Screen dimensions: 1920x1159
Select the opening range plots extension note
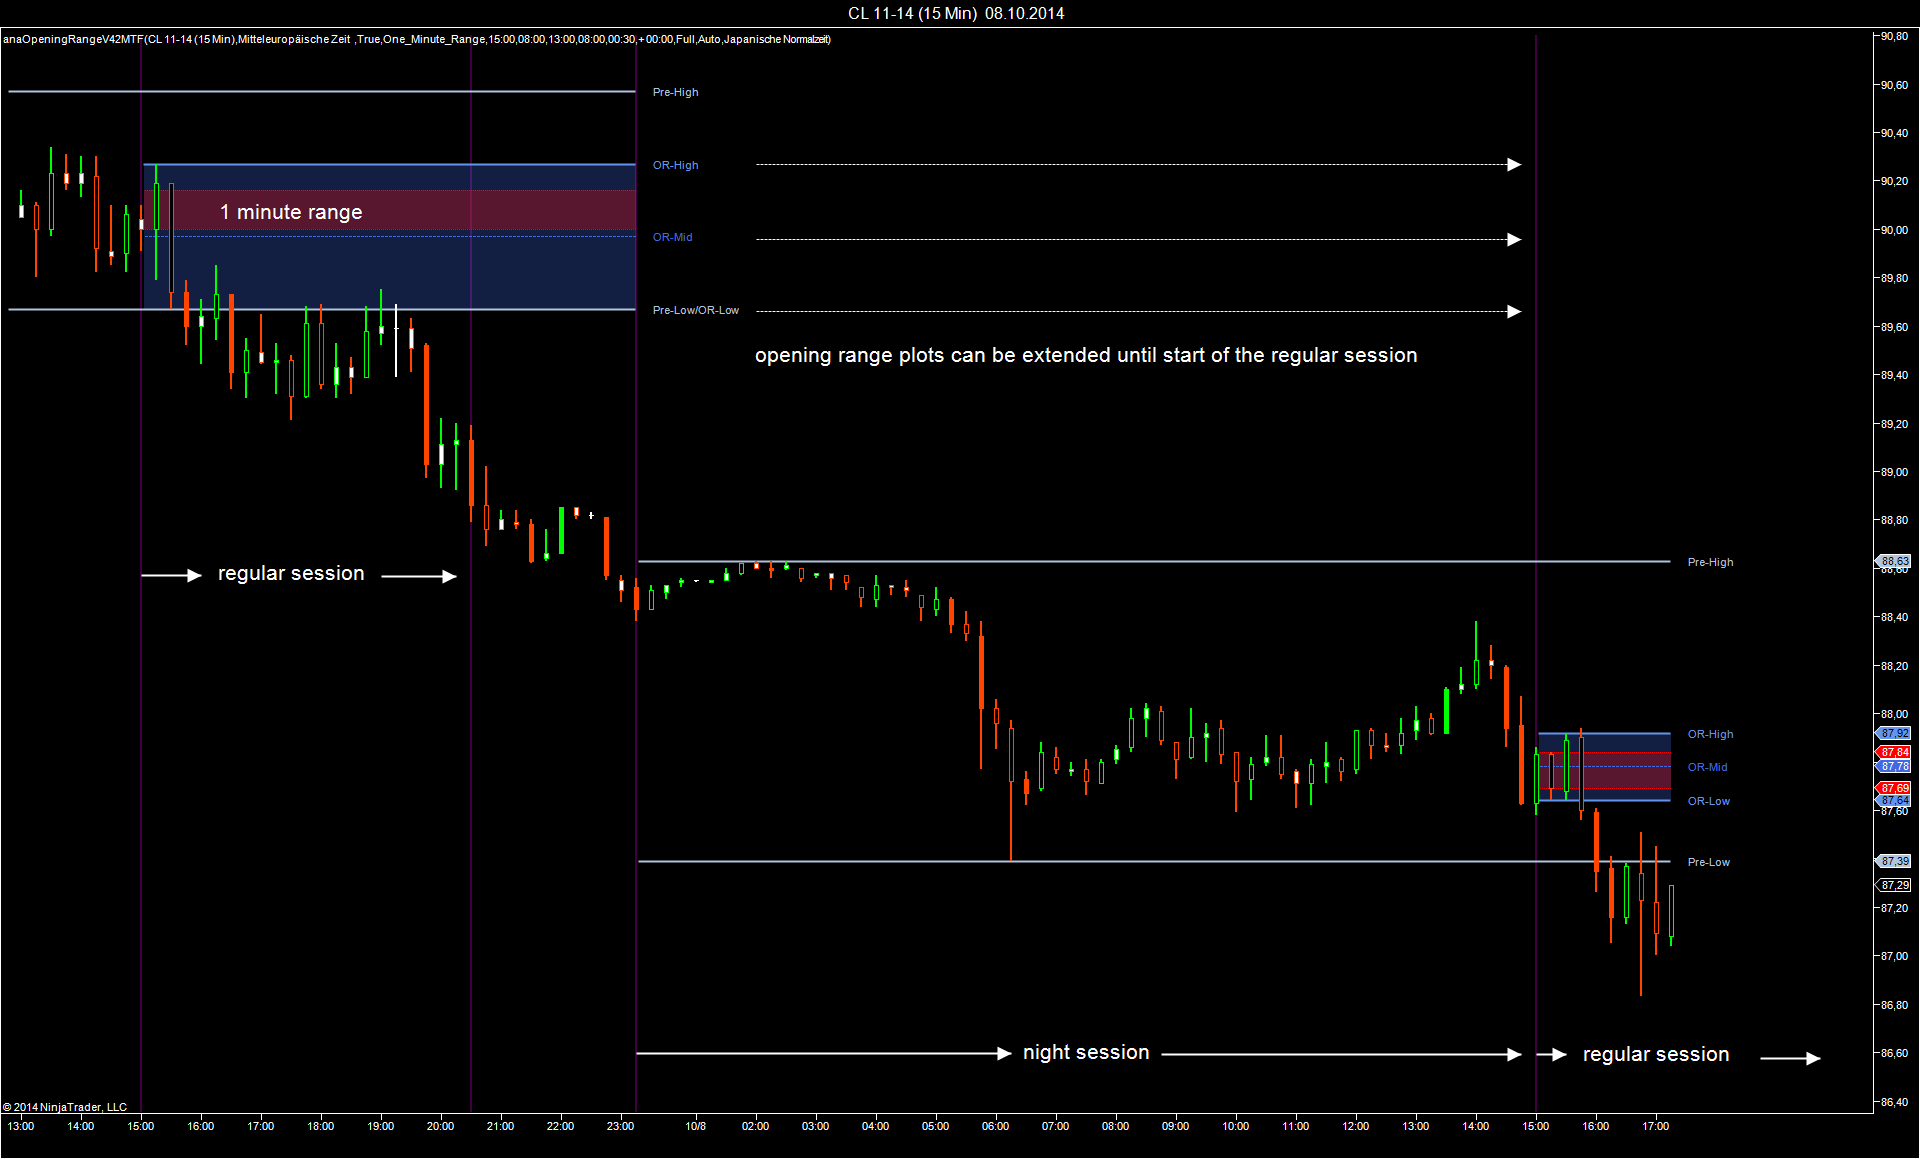1086,355
